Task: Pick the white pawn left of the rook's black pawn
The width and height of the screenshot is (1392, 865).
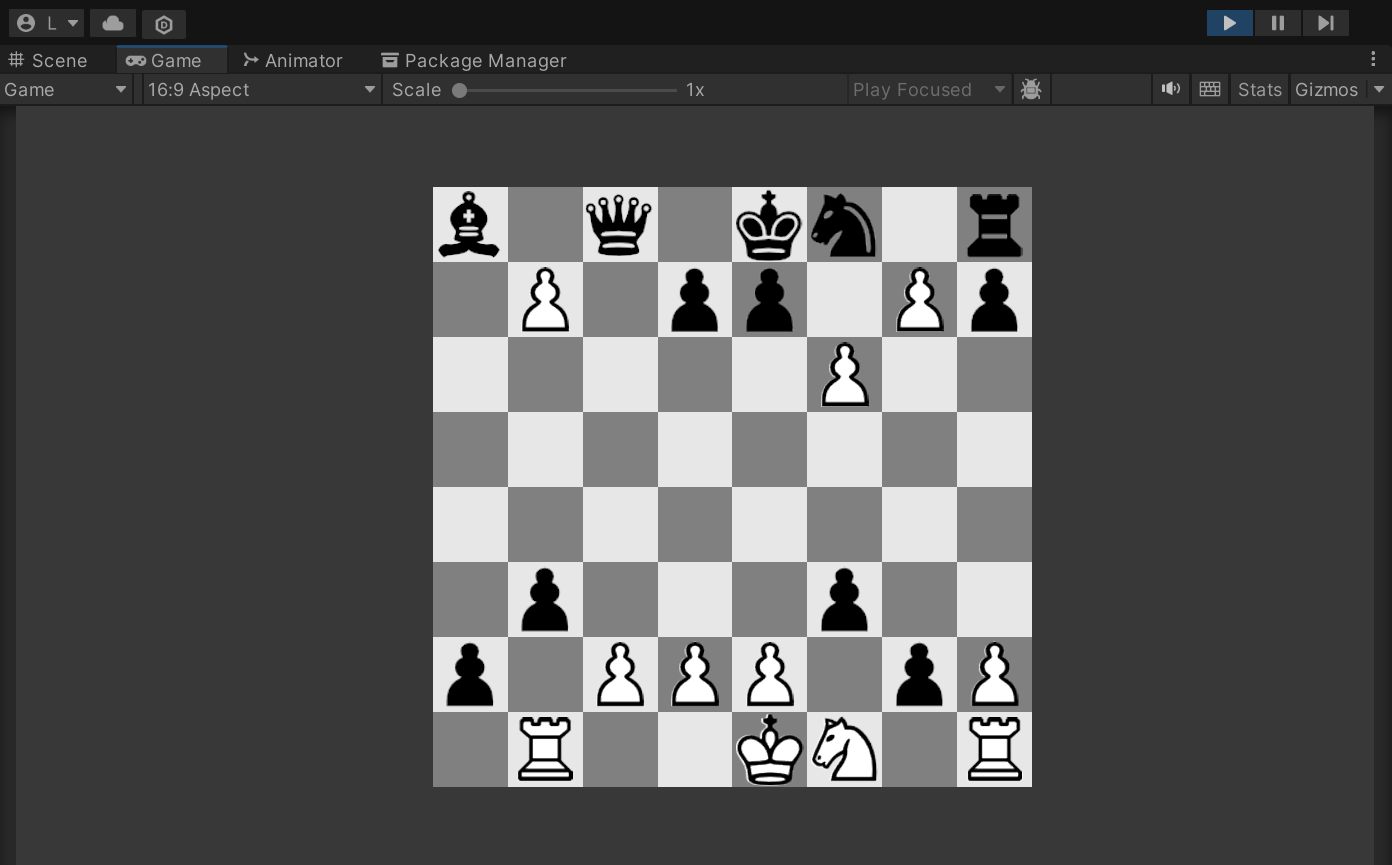Action: [919, 300]
